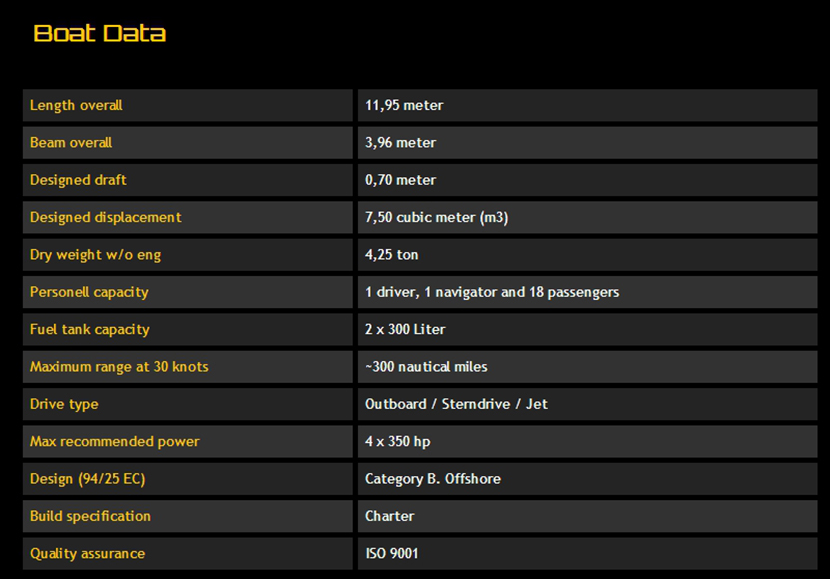Select the Personell capacity label
The image size is (830, 579).
pyautogui.click(x=89, y=292)
